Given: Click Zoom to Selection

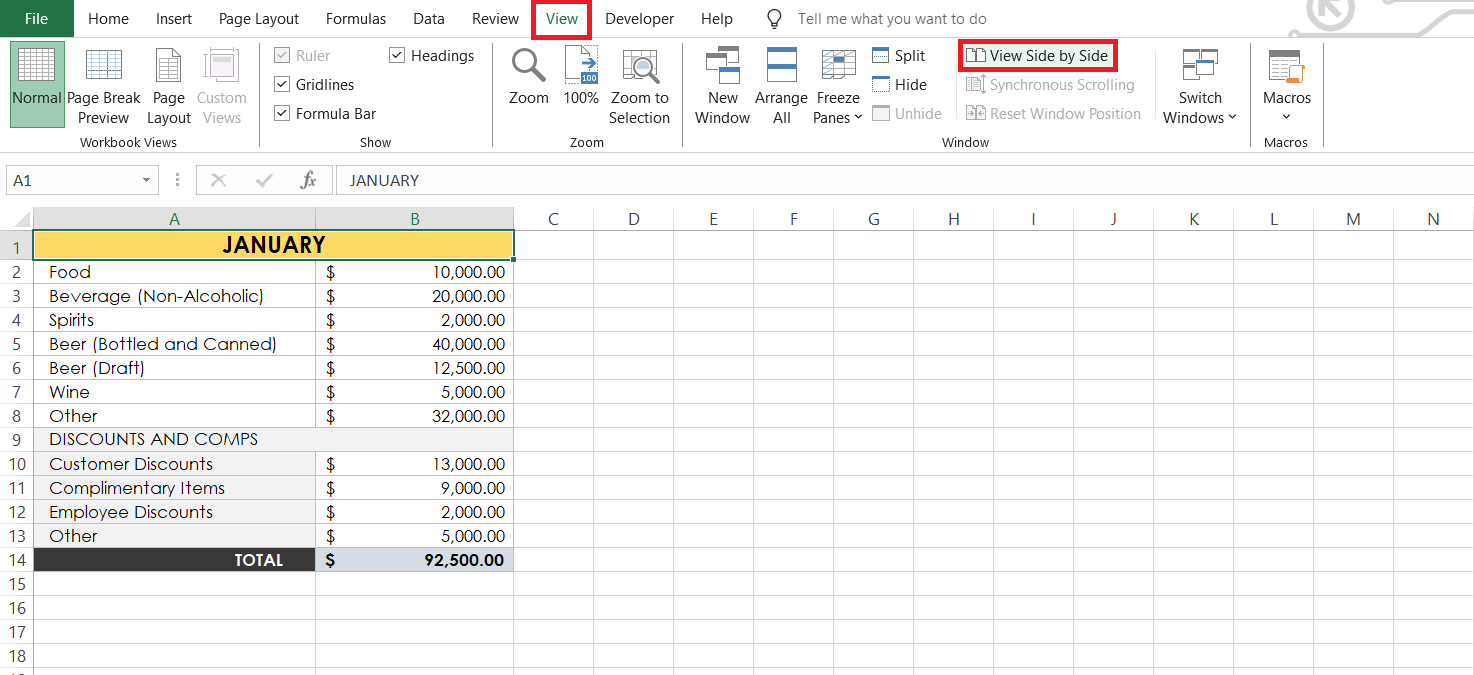Looking at the screenshot, I should click(639, 86).
